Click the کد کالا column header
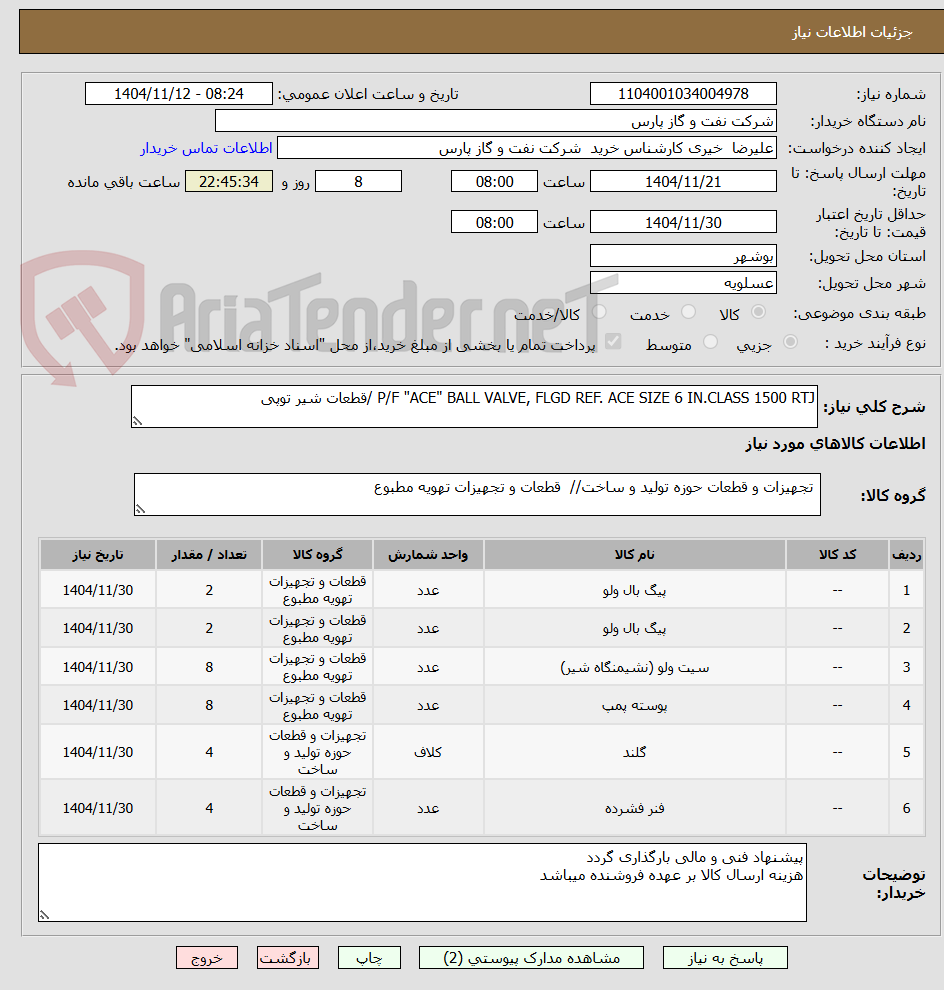 tap(837, 554)
